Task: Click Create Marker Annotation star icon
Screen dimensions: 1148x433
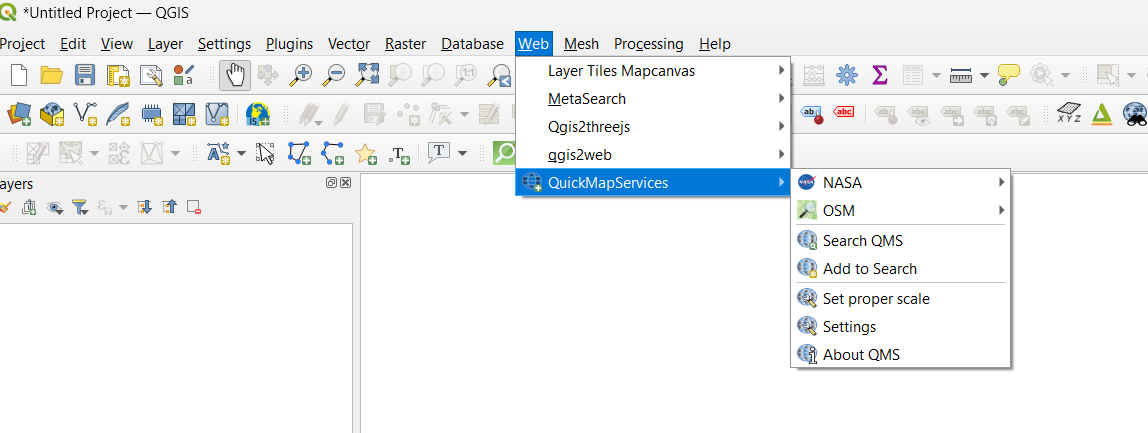Action: click(x=365, y=152)
